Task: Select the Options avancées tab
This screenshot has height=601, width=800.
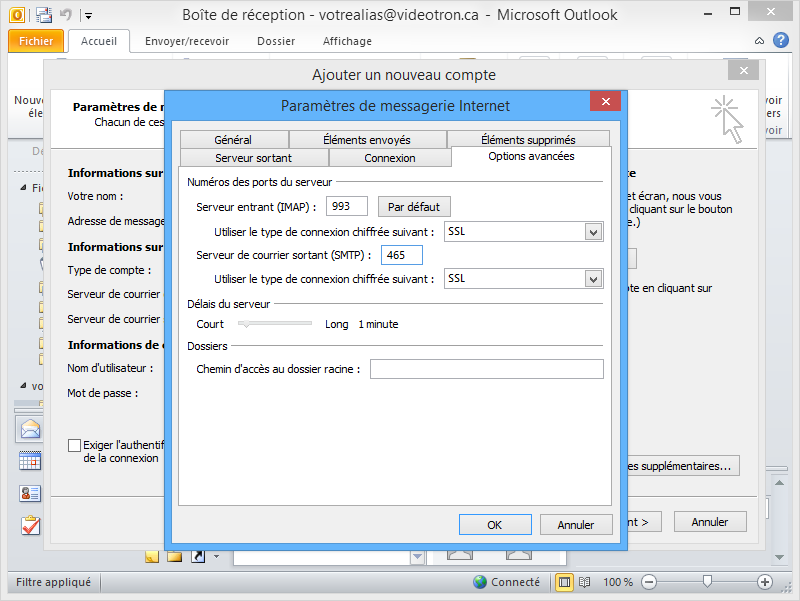Action: 531,156
